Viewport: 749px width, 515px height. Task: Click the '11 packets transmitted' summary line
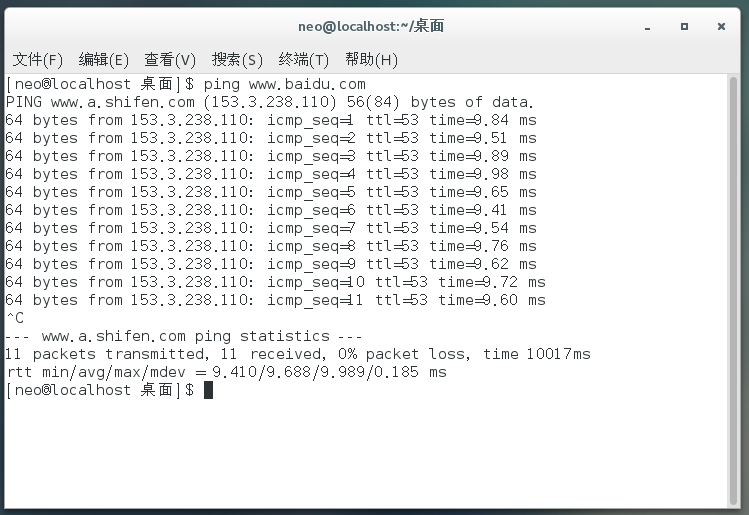(x=298, y=354)
